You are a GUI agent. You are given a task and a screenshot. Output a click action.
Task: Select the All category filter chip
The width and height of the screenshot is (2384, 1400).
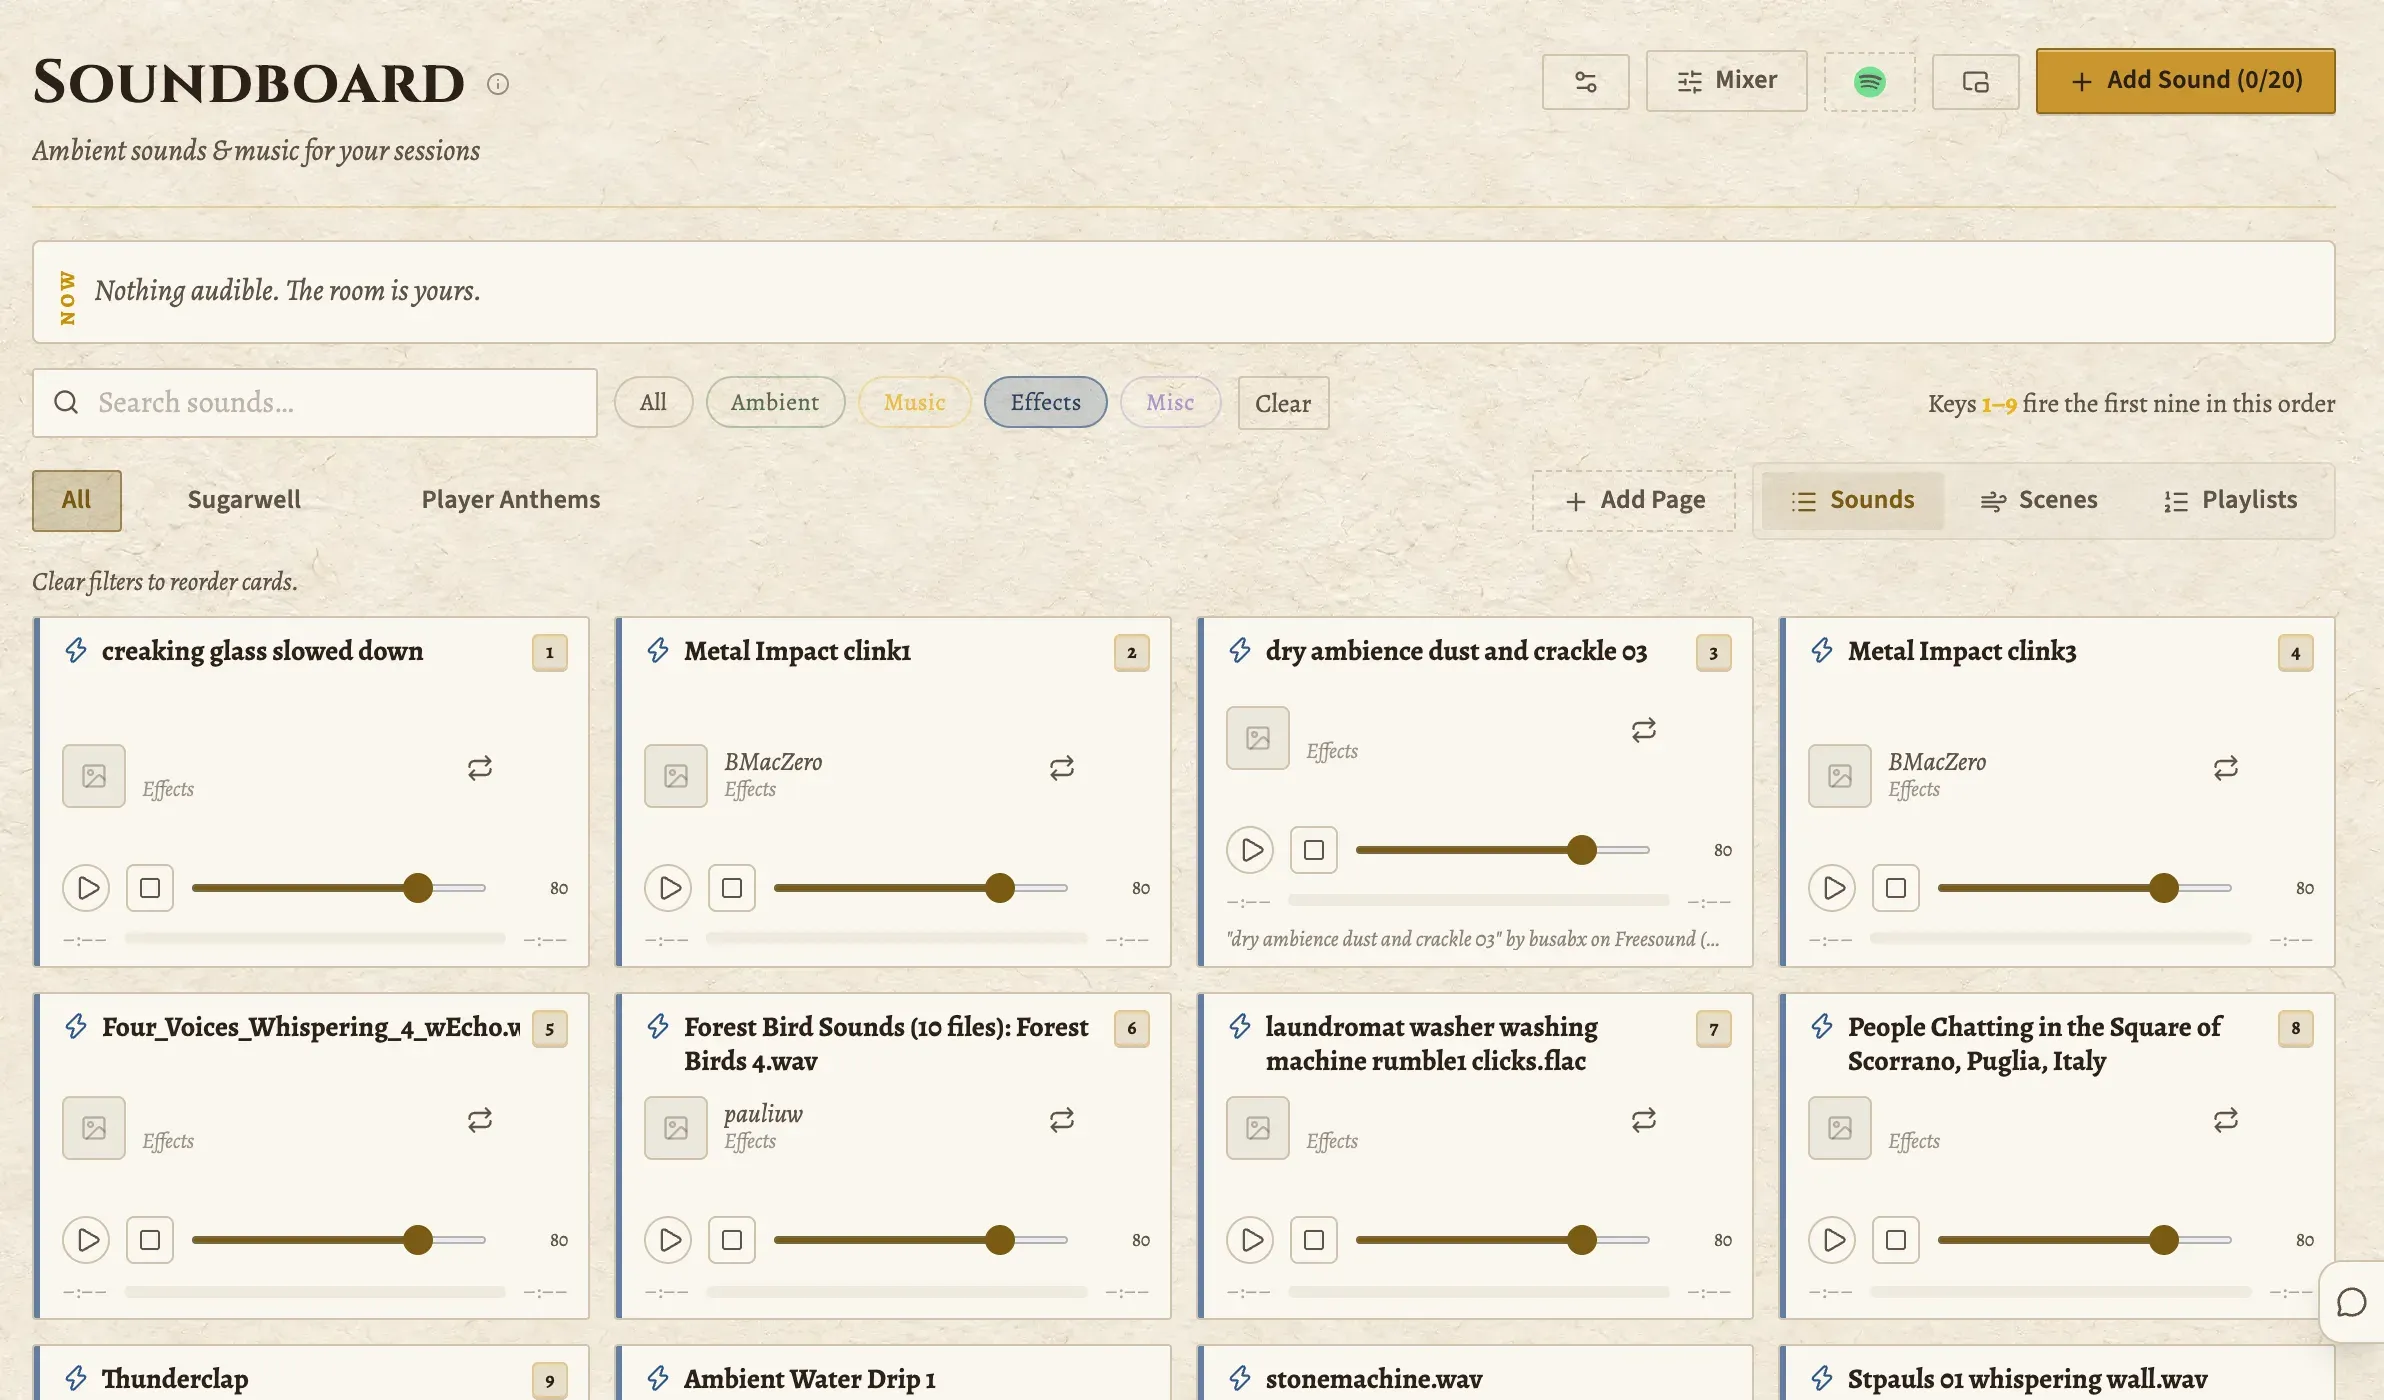653,402
